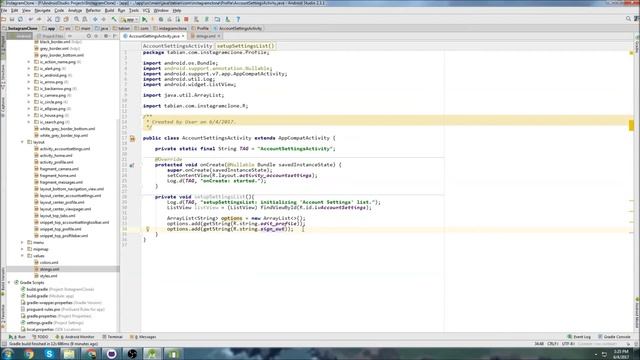Open the File menu
This screenshot has width=640, height=360.
[x=4, y=10]
